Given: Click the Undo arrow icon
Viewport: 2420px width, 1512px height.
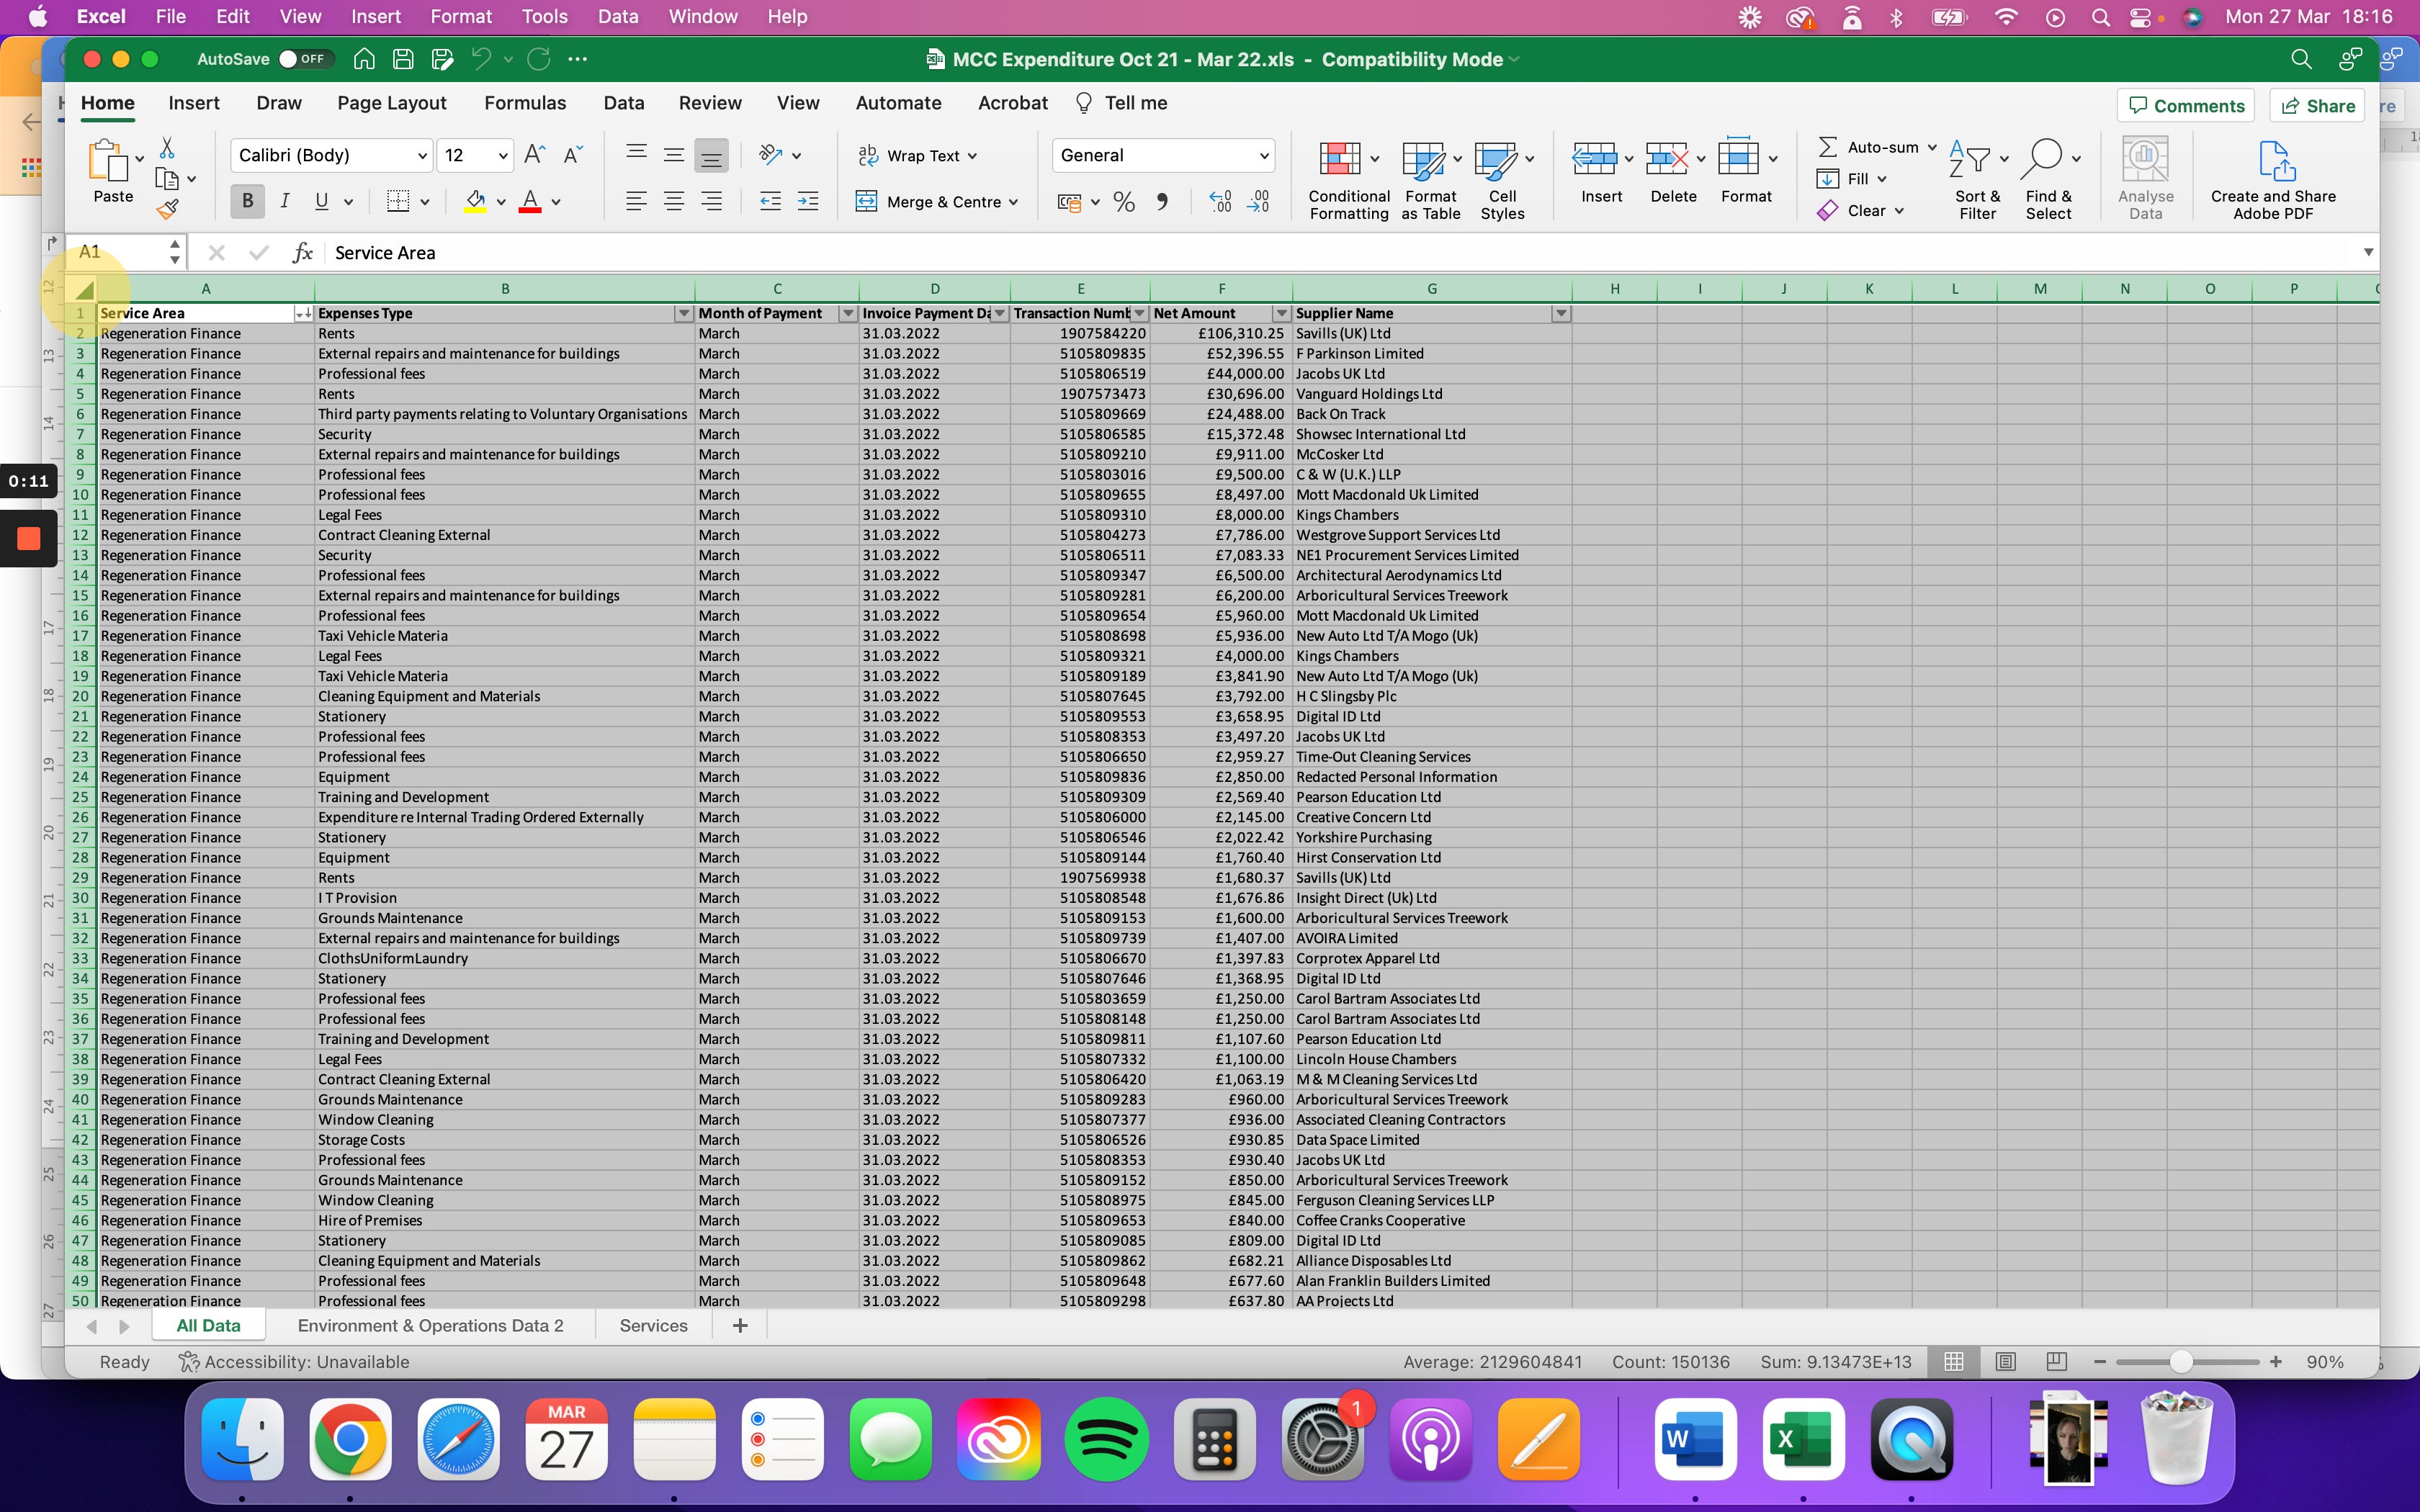Looking at the screenshot, I should [x=481, y=59].
